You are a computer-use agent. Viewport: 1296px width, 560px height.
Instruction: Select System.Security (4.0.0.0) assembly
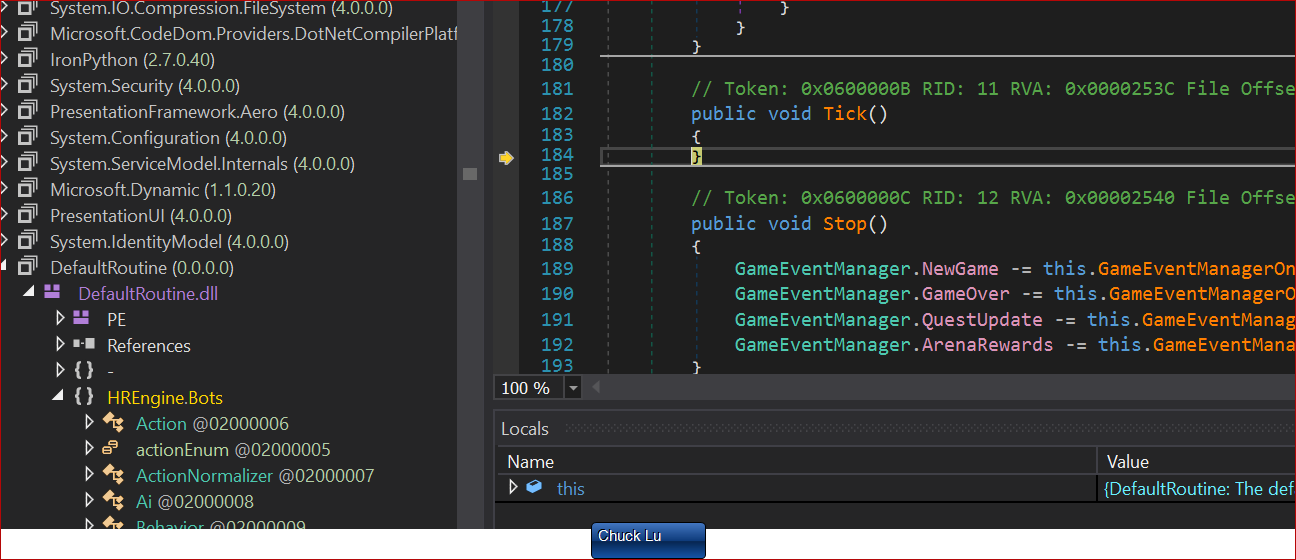click(145, 86)
